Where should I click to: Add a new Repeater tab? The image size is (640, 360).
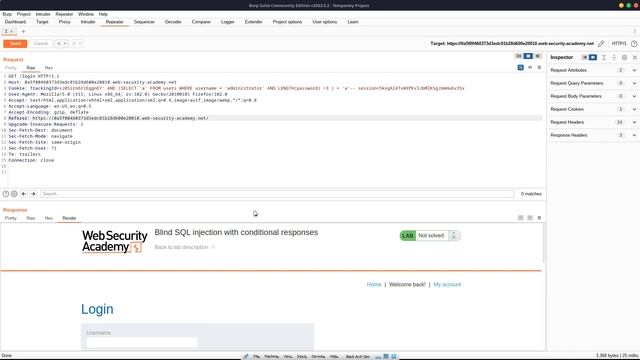click(x=23, y=31)
